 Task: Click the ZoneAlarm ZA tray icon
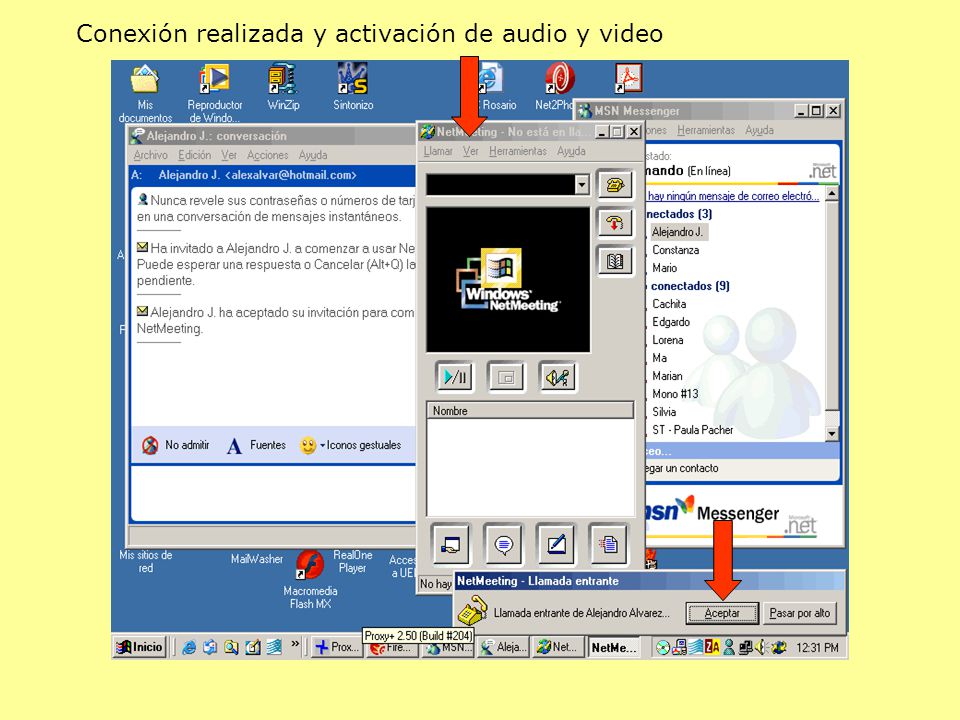[712, 647]
